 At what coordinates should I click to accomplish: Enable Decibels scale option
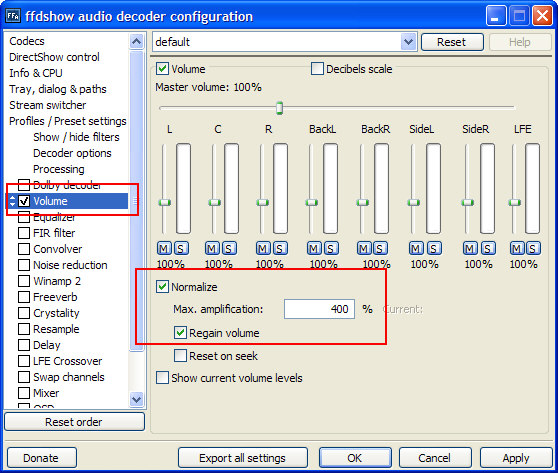tap(317, 68)
